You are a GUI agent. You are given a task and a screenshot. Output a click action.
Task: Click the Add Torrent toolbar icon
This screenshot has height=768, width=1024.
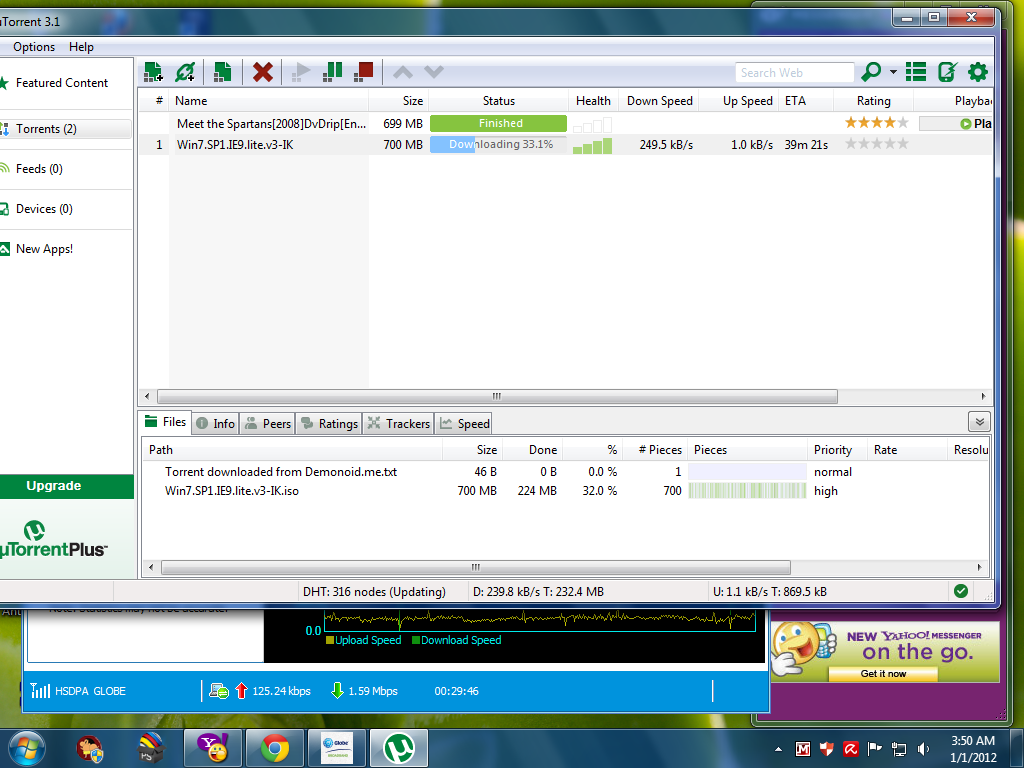153,72
